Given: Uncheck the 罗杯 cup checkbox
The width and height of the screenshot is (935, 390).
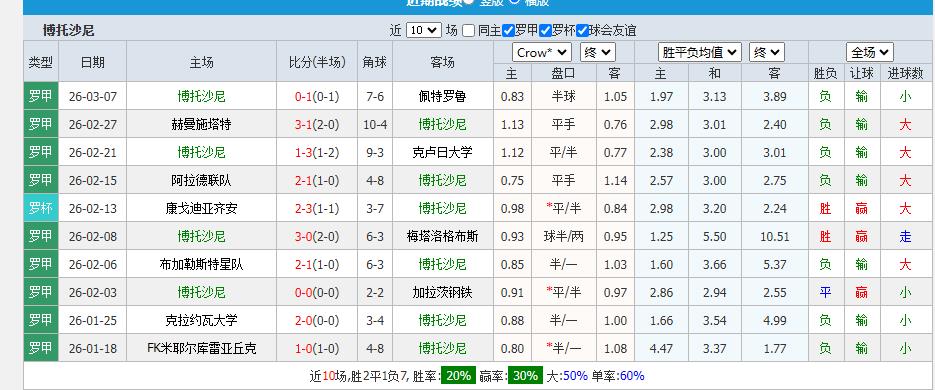Looking at the screenshot, I should tap(545, 30).
